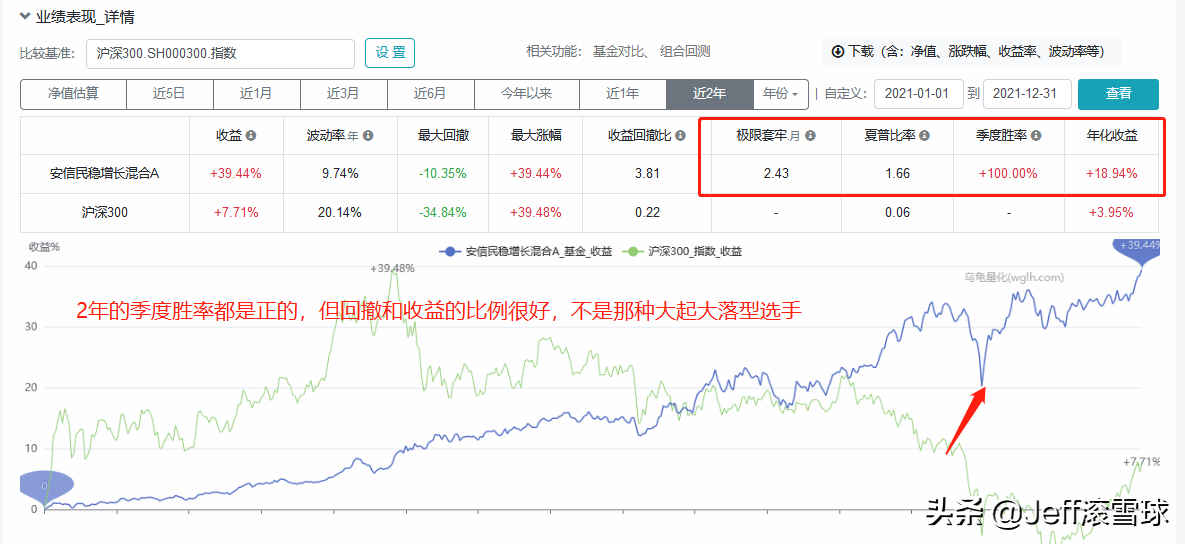Select the 净值估算 tab
The image size is (1185, 544).
(x=73, y=94)
